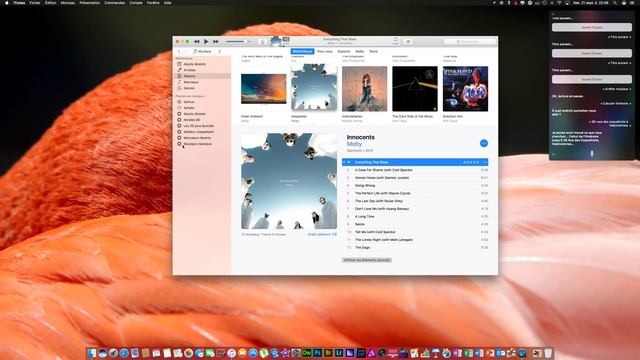Screen dimensions: 640x360
Task: Select track Don't Love Me
Action: coord(415,209)
